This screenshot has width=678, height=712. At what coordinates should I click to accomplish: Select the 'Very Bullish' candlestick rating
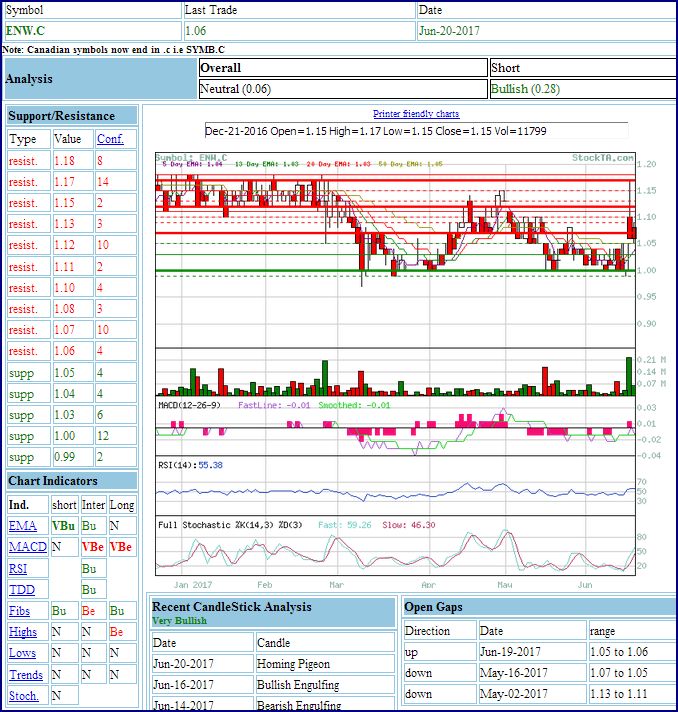click(x=179, y=621)
